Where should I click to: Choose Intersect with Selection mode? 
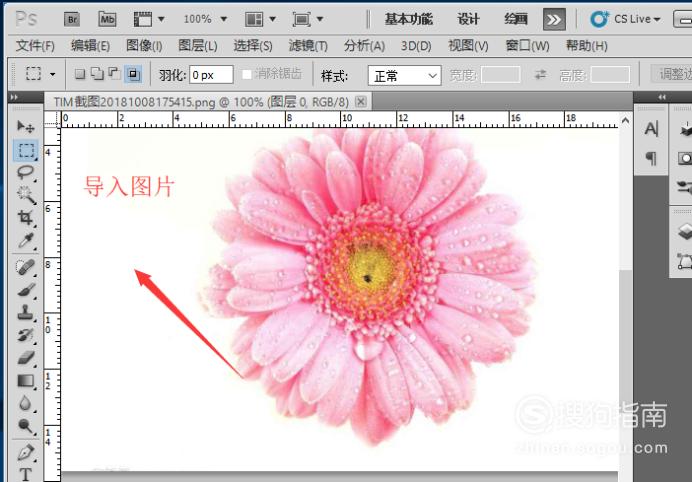coord(133,74)
